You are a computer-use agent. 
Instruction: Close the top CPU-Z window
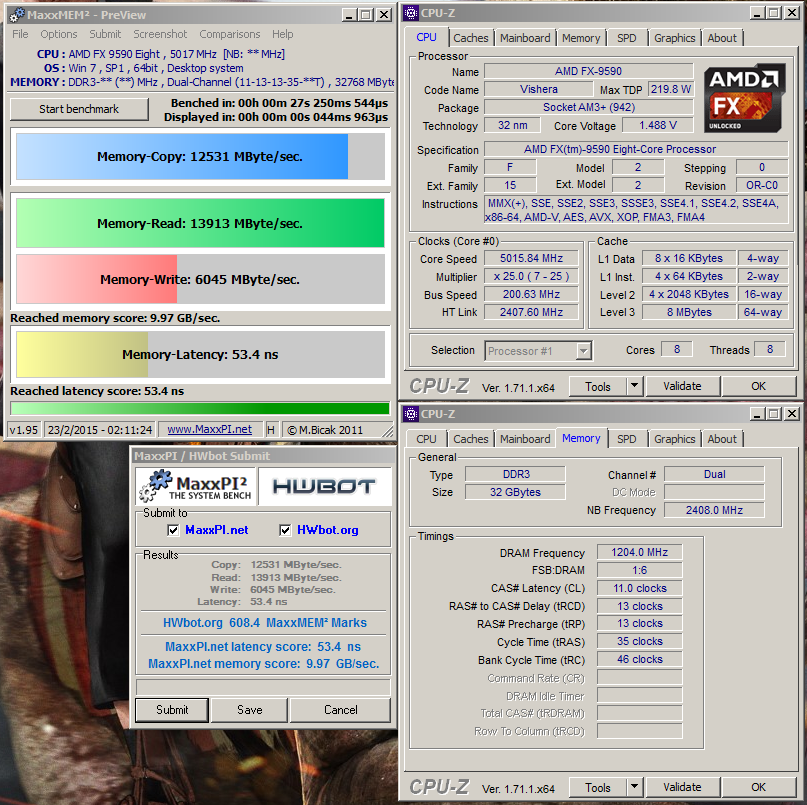tap(792, 13)
